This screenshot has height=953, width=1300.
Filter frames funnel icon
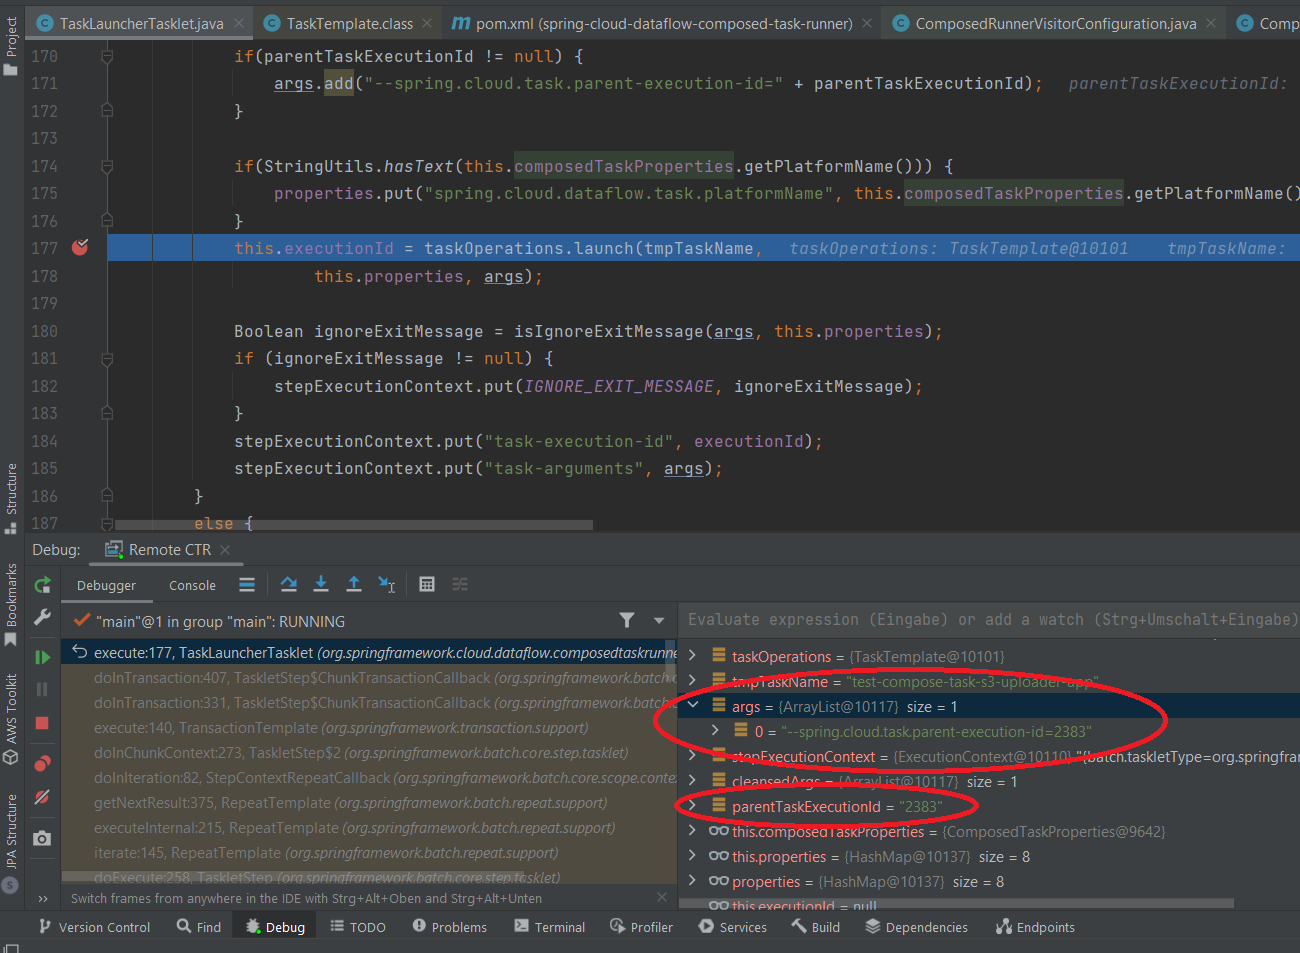tap(627, 620)
